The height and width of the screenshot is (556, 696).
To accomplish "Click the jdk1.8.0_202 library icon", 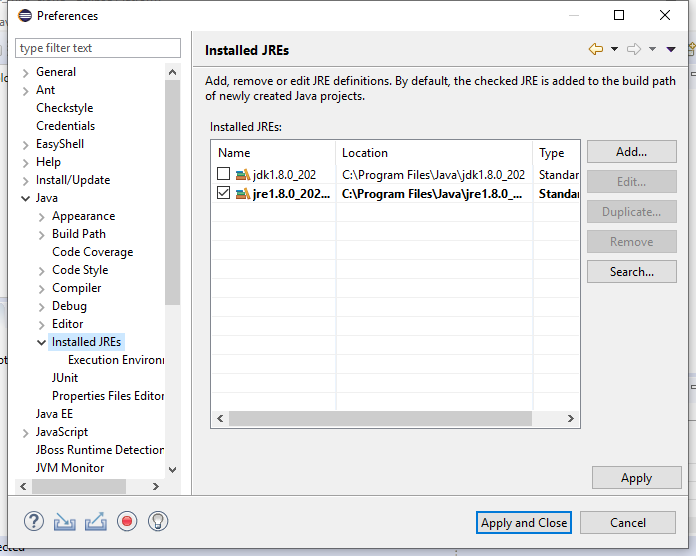I will 243,175.
